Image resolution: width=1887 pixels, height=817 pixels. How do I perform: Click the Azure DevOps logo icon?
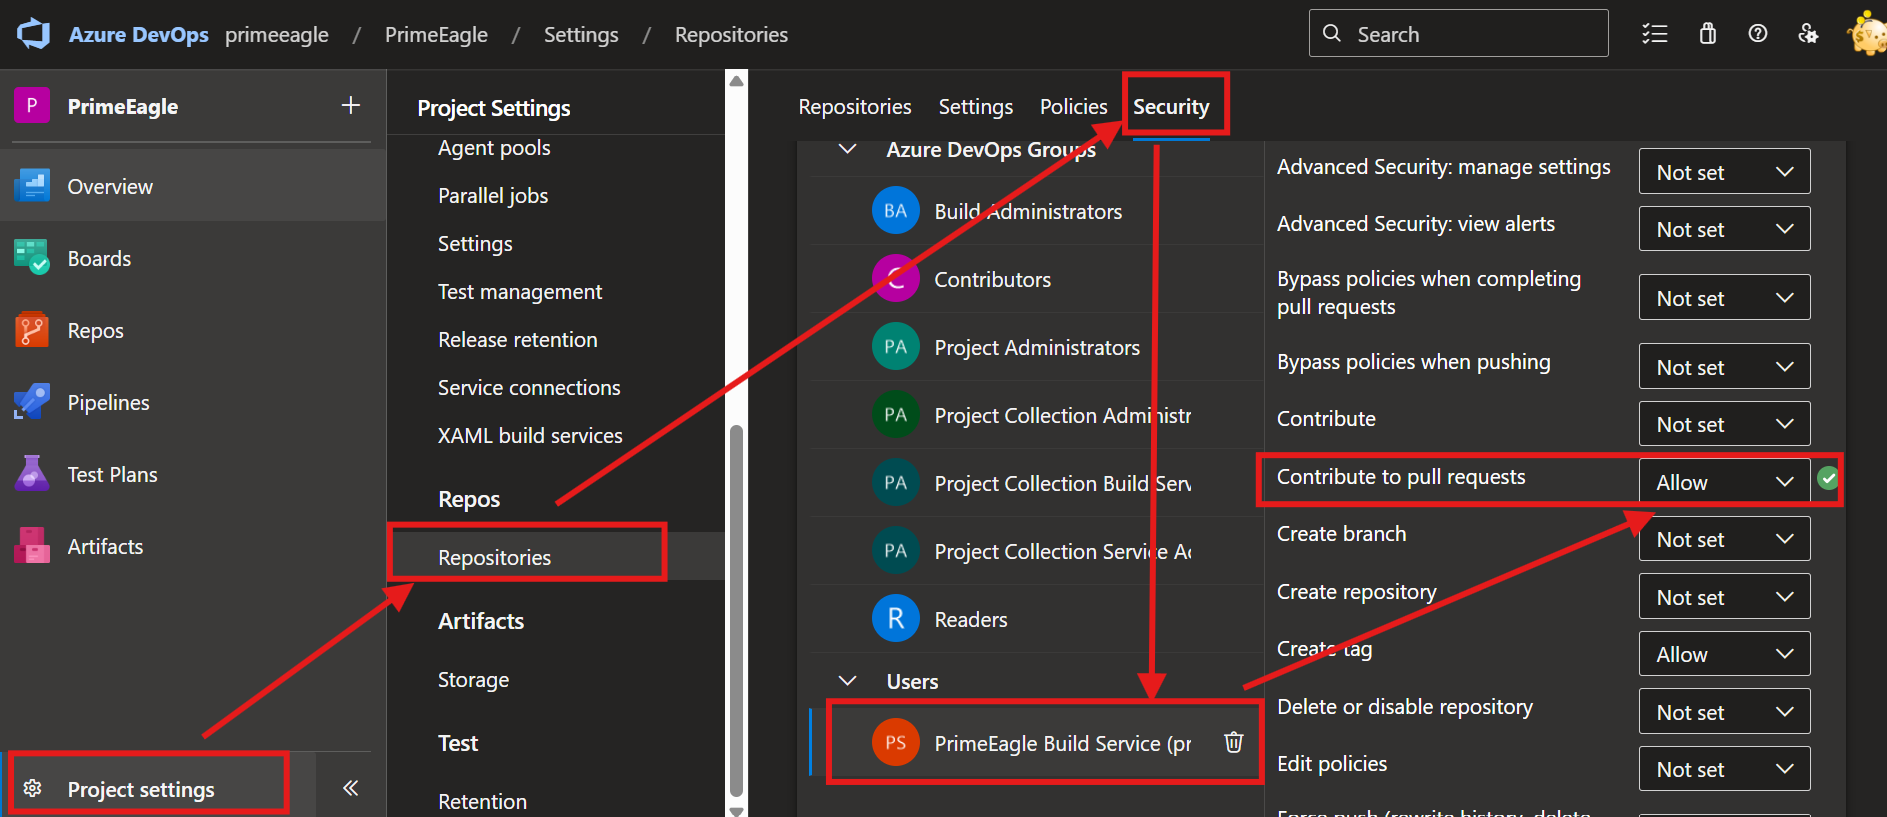pyautogui.click(x=34, y=34)
